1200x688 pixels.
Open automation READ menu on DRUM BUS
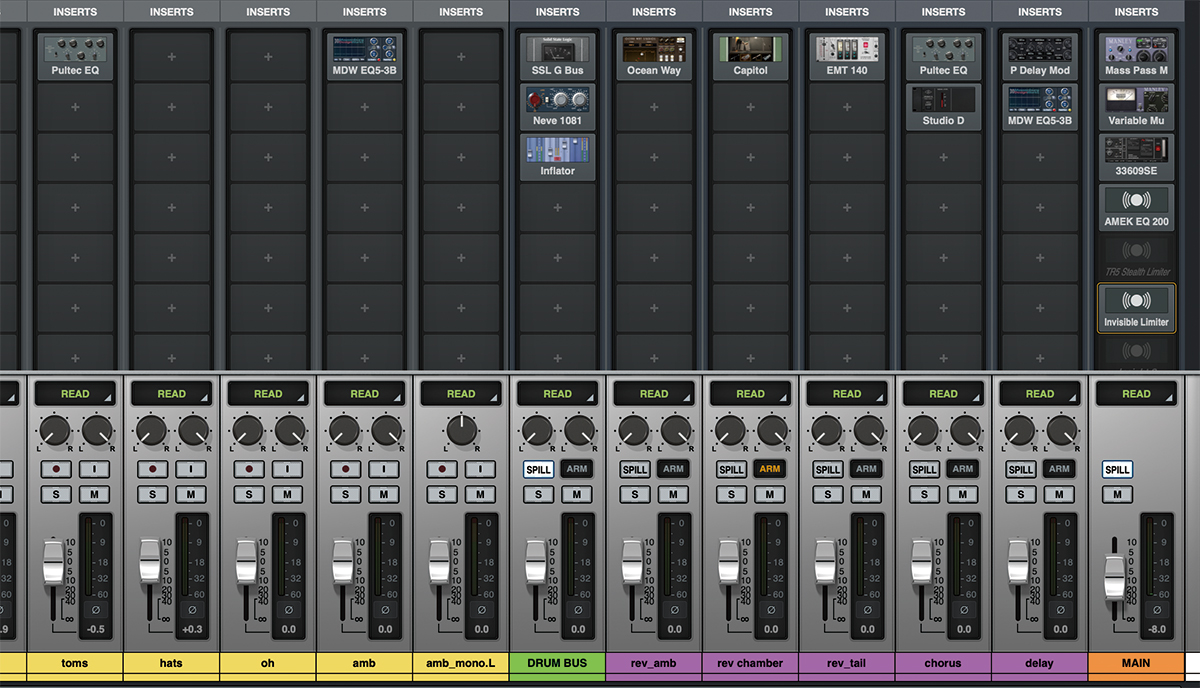pyautogui.click(x=558, y=394)
